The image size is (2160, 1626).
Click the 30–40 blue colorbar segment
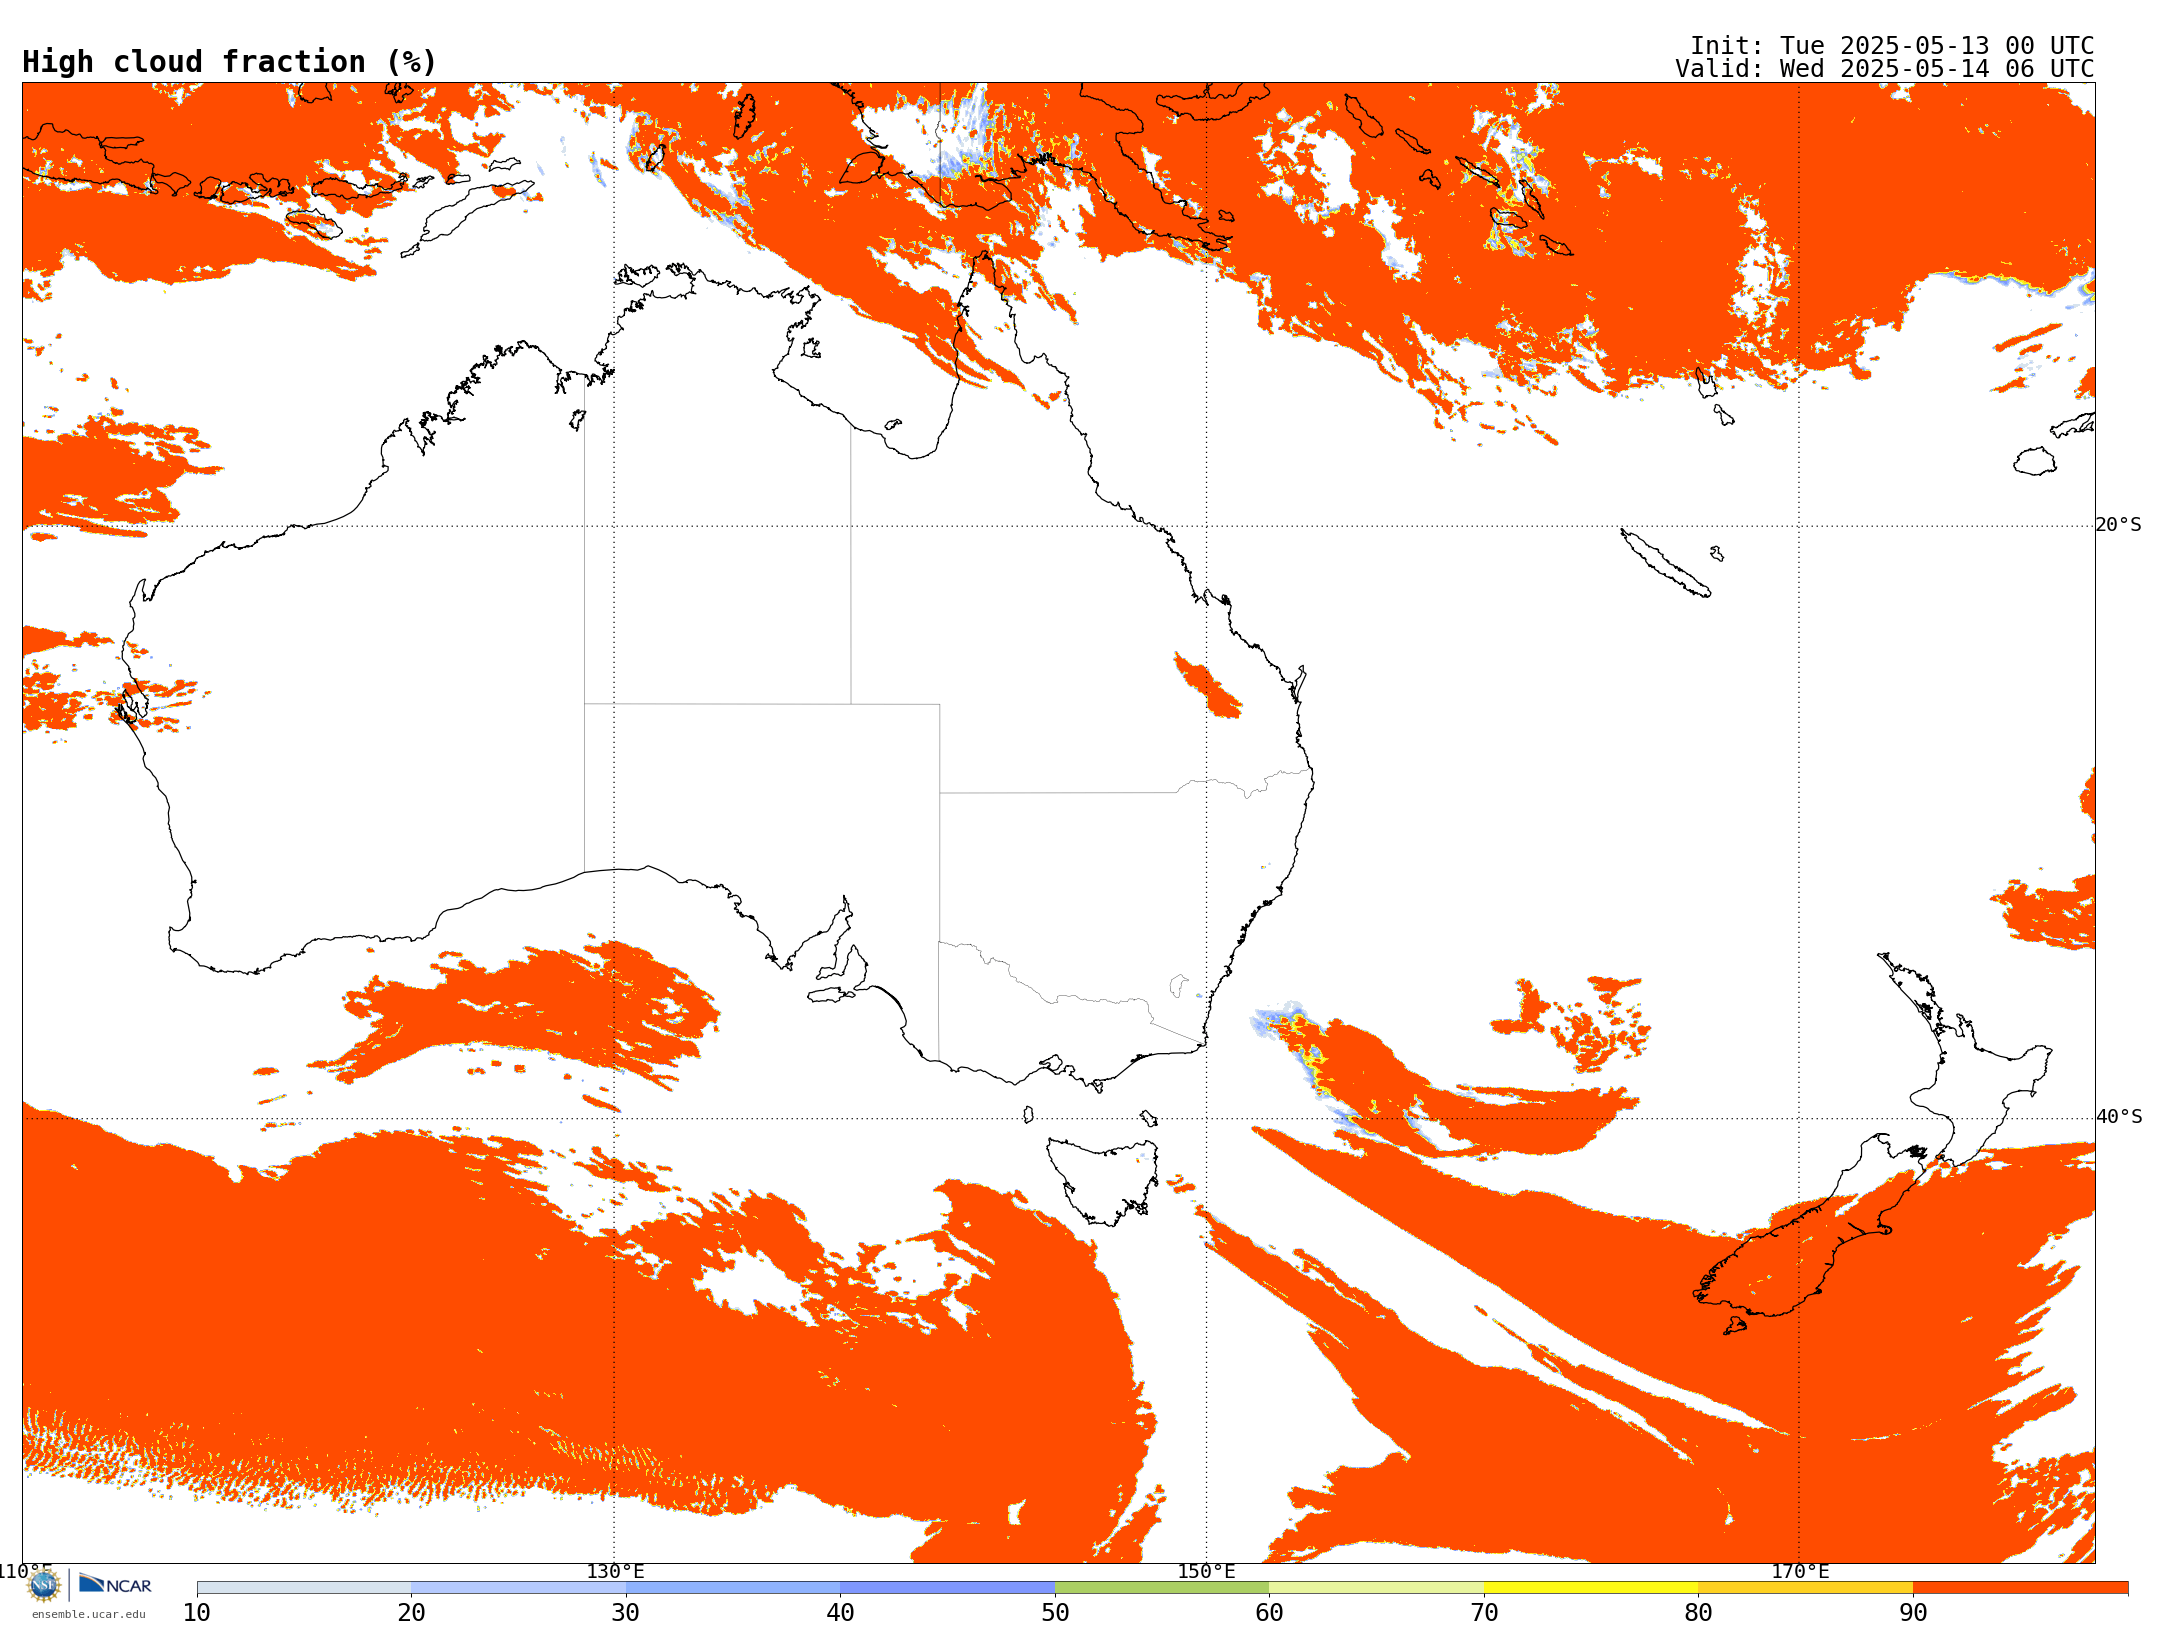click(733, 1588)
